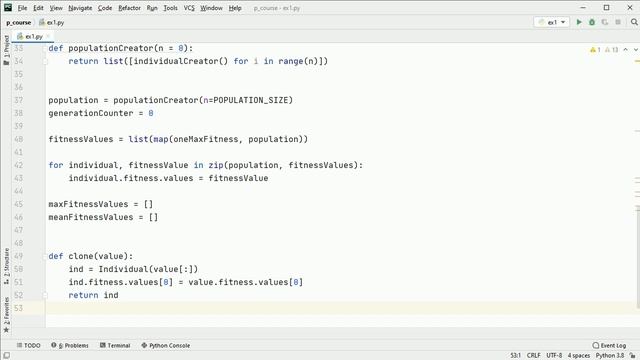Change the CRLF line separator
Screen dimensions: 640x360
533,356
